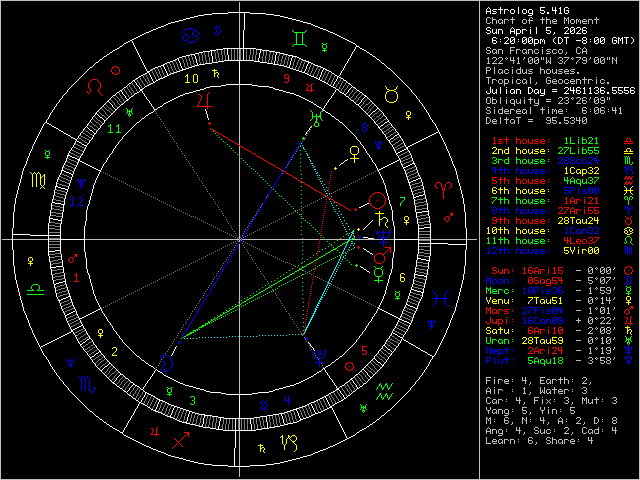The image size is (640, 480).
Task: Select the large red Mars glyph inside the wheel
Action: [382, 256]
